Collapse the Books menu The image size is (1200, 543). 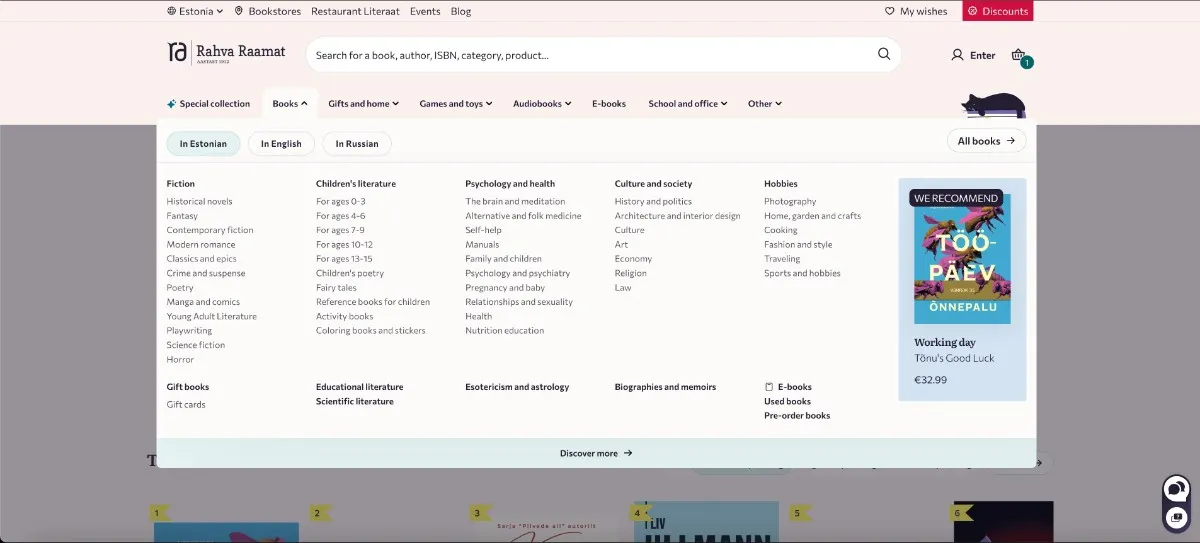[x=290, y=103]
